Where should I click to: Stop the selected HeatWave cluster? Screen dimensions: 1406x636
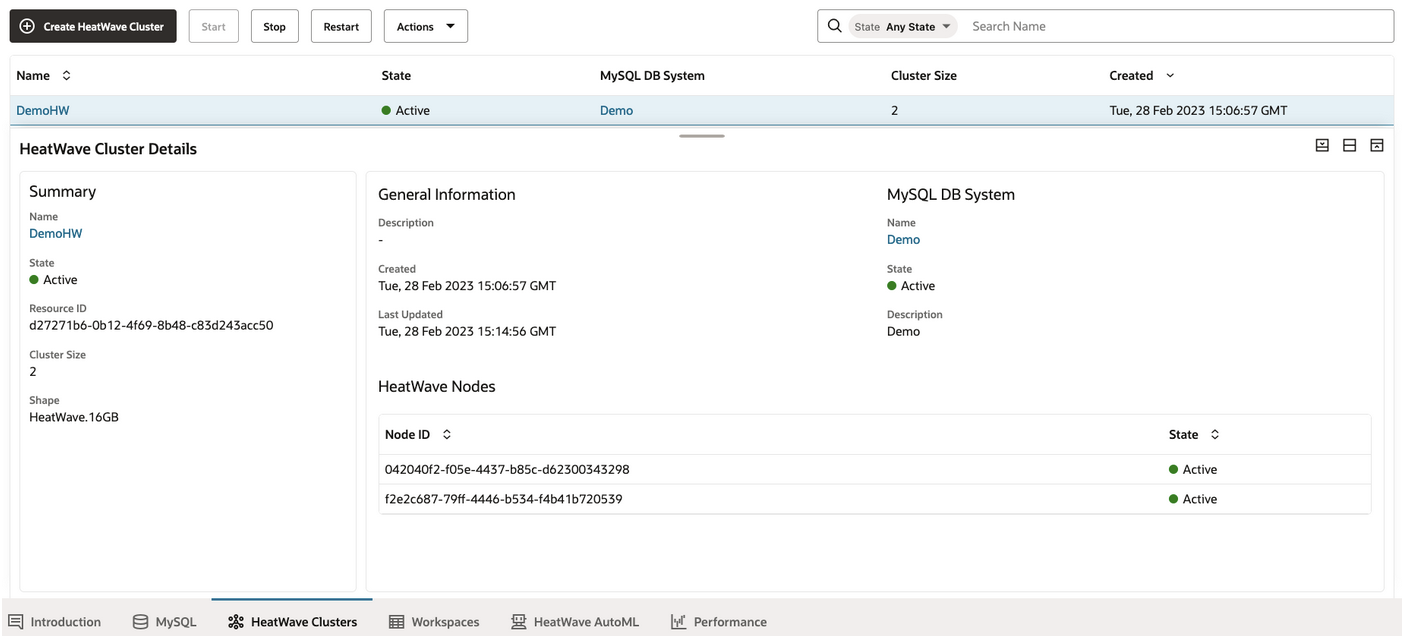274,27
